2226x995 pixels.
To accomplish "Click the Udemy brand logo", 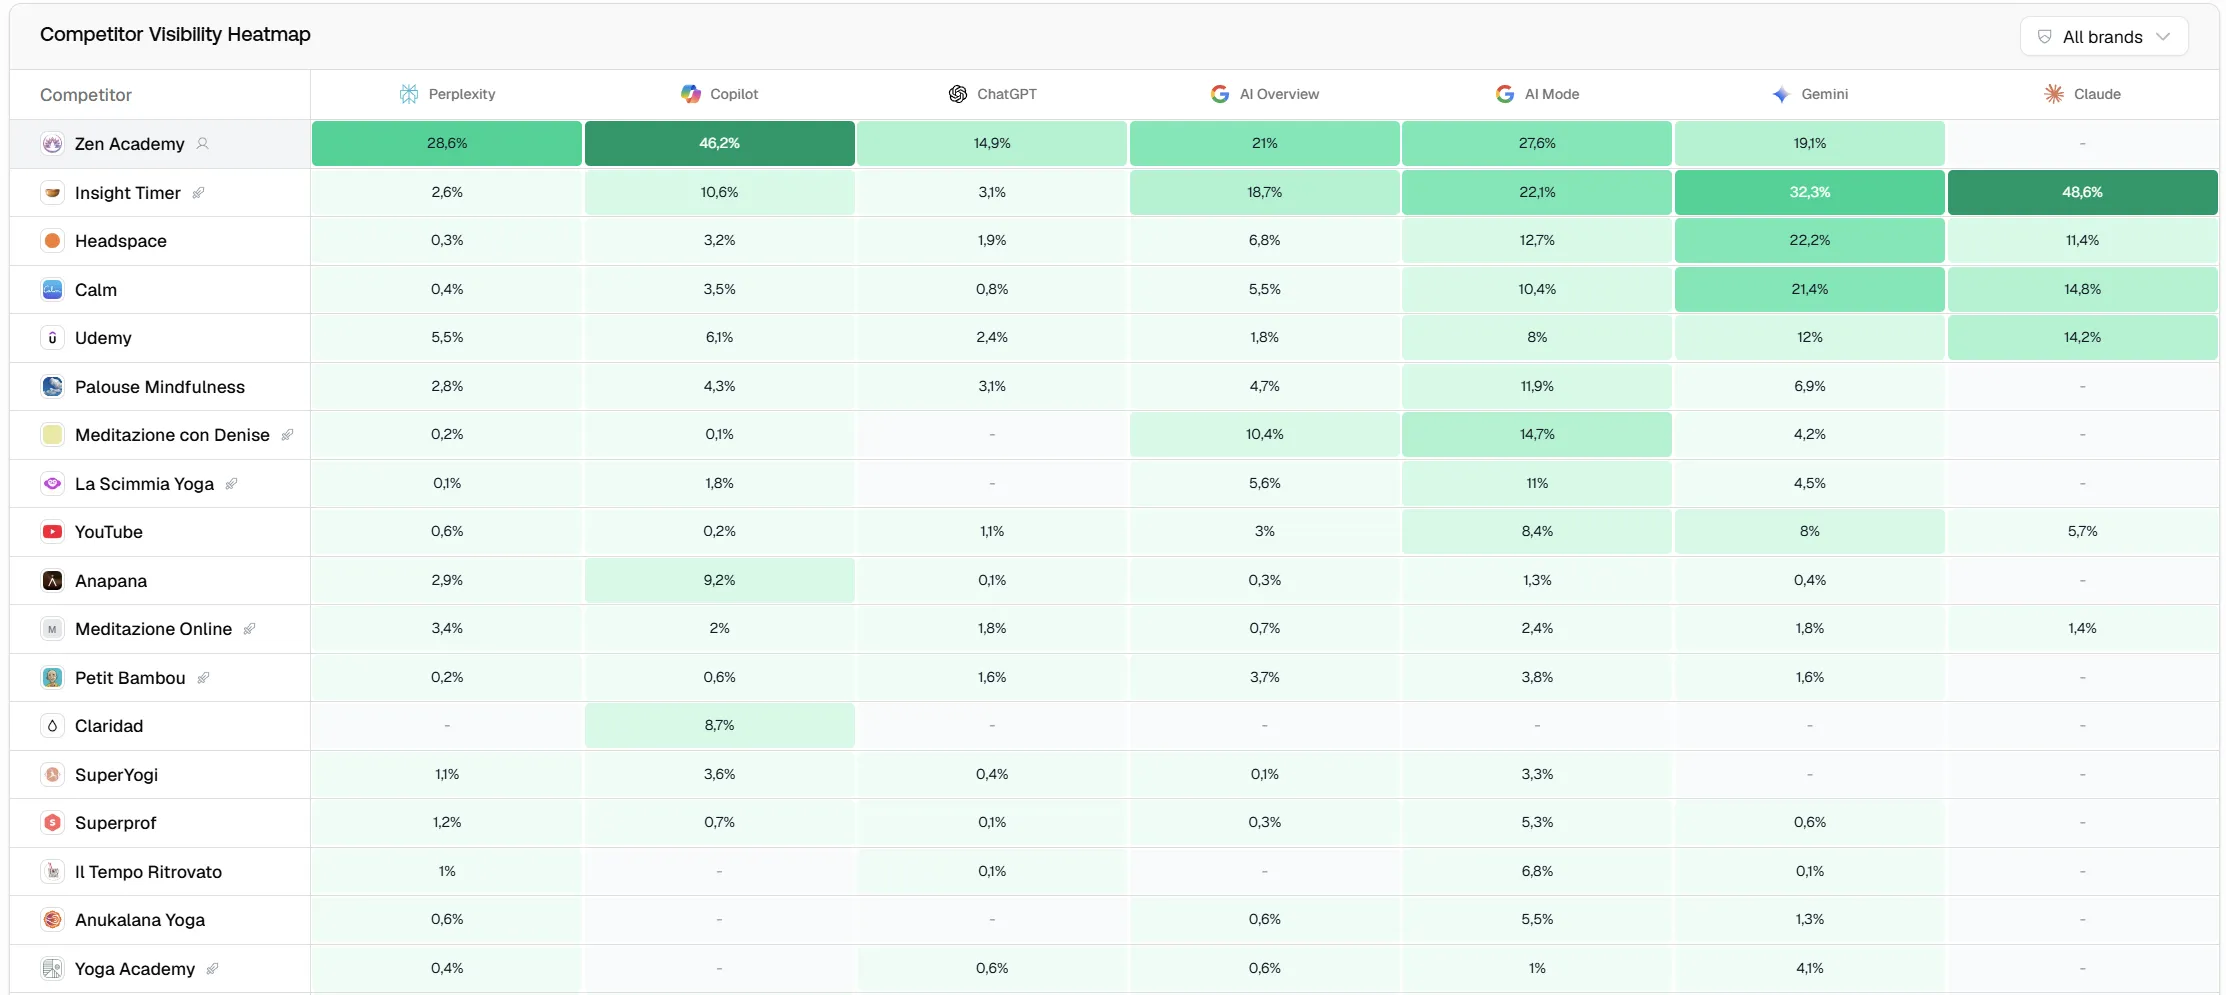I will point(53,338).
